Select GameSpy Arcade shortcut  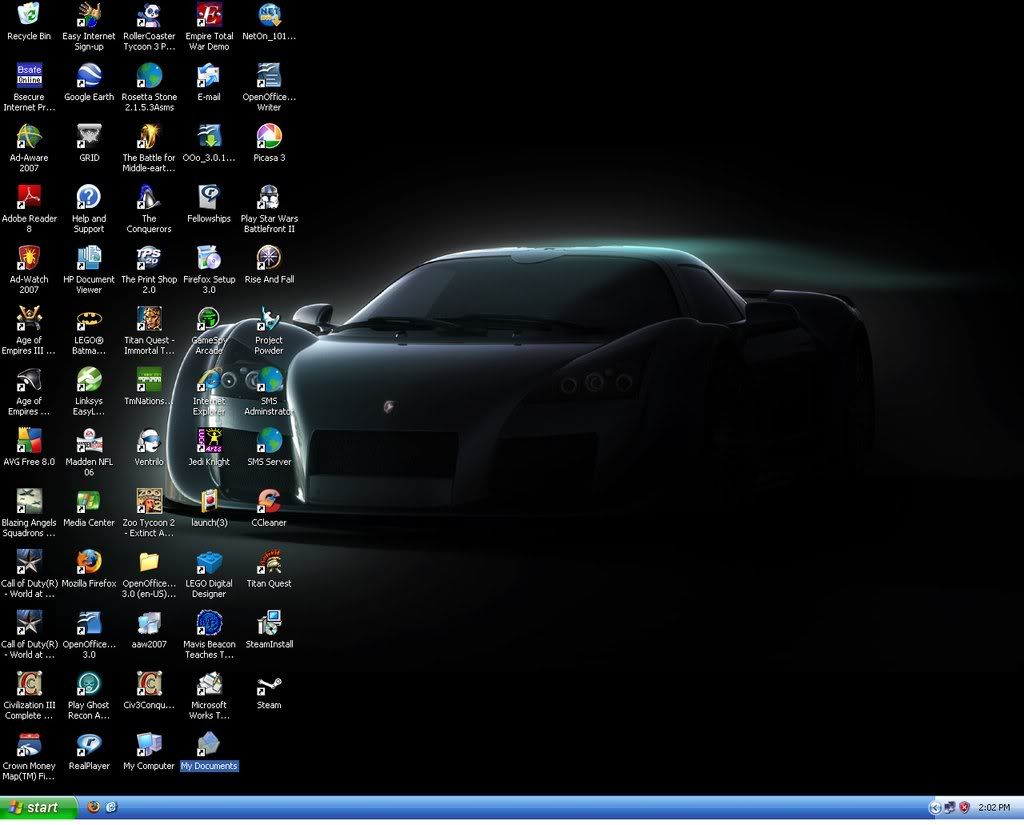209,319
